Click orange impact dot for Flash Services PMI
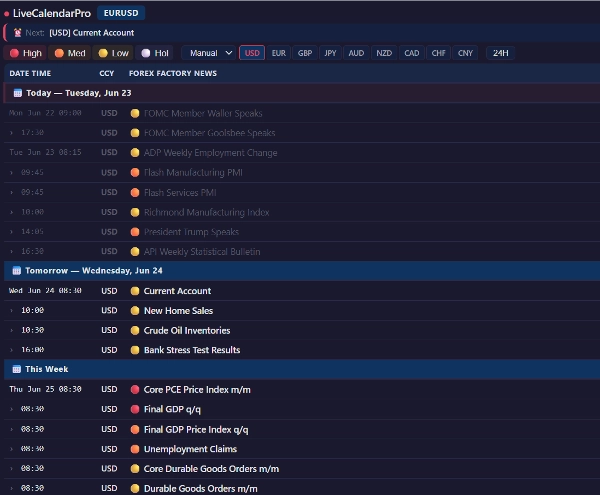The width and height of the screenshot is (600, 495). tap(135, 192)
